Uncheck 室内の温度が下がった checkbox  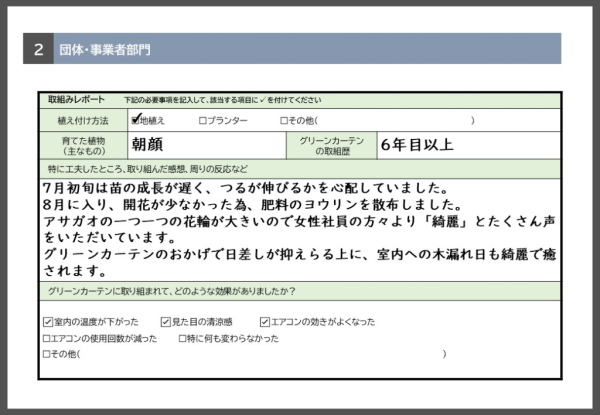[x=47, y=322]
